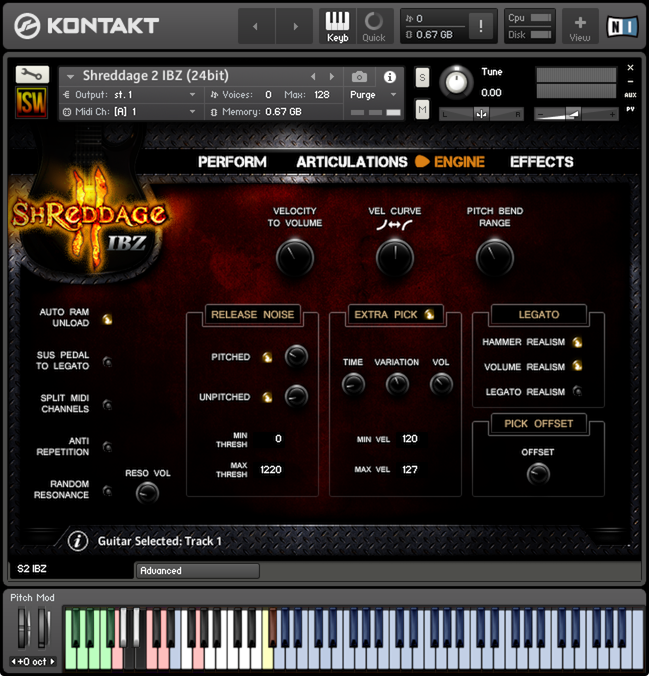Enable Anti Repetition
The width and height of the screenshot is (649, 676).
point(107,447)
